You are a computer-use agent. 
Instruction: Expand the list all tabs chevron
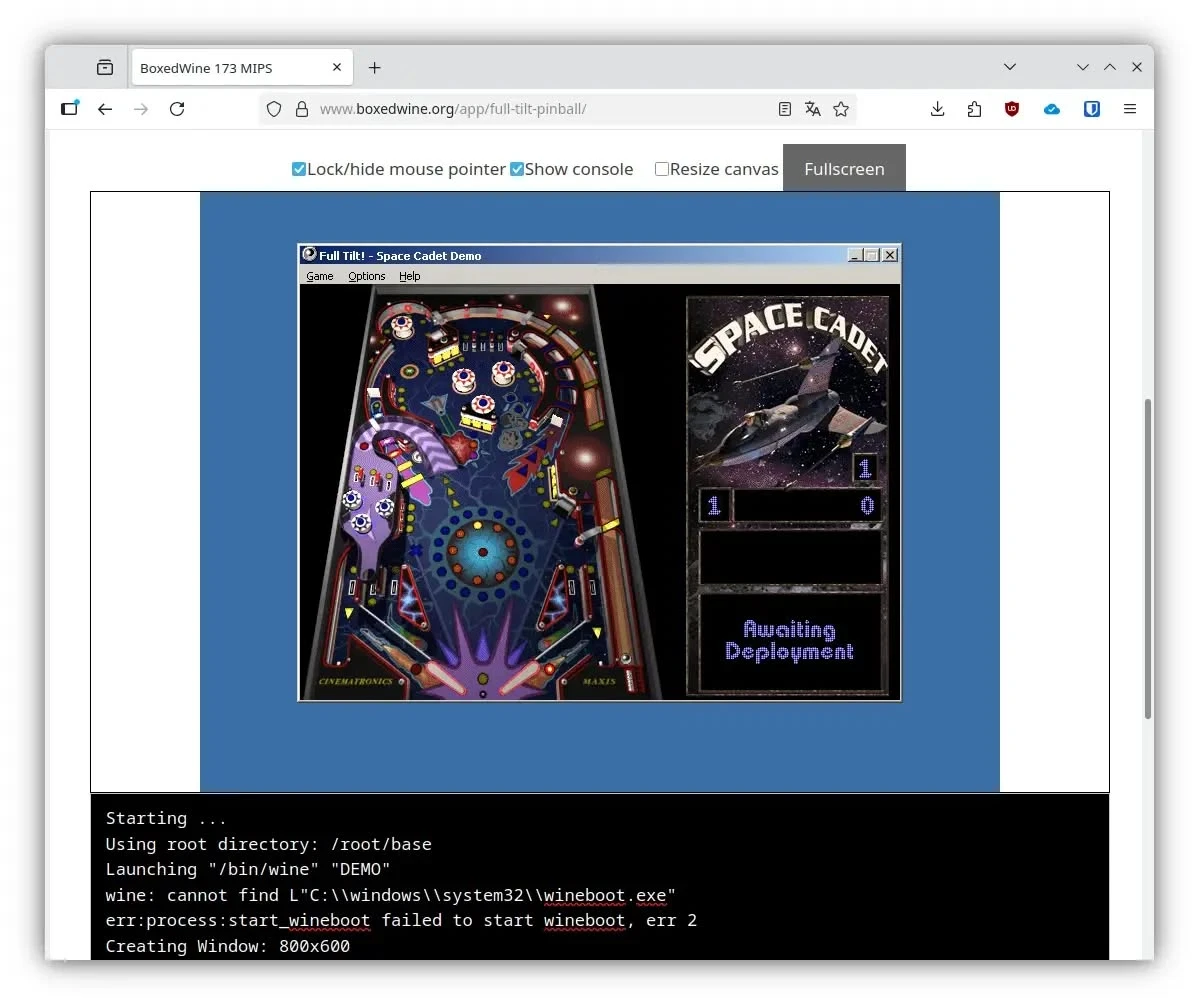pyautogui.click(x=1010, y=67)
